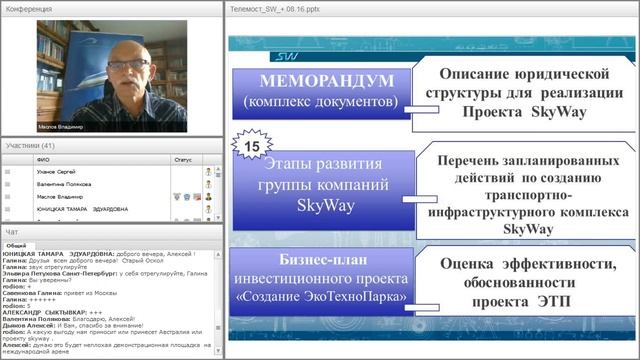Click Алексей's reply about демонстрационная площадка
Viewport: 640px width, 360px height.
pyautogui.click(x=107, y=348)
